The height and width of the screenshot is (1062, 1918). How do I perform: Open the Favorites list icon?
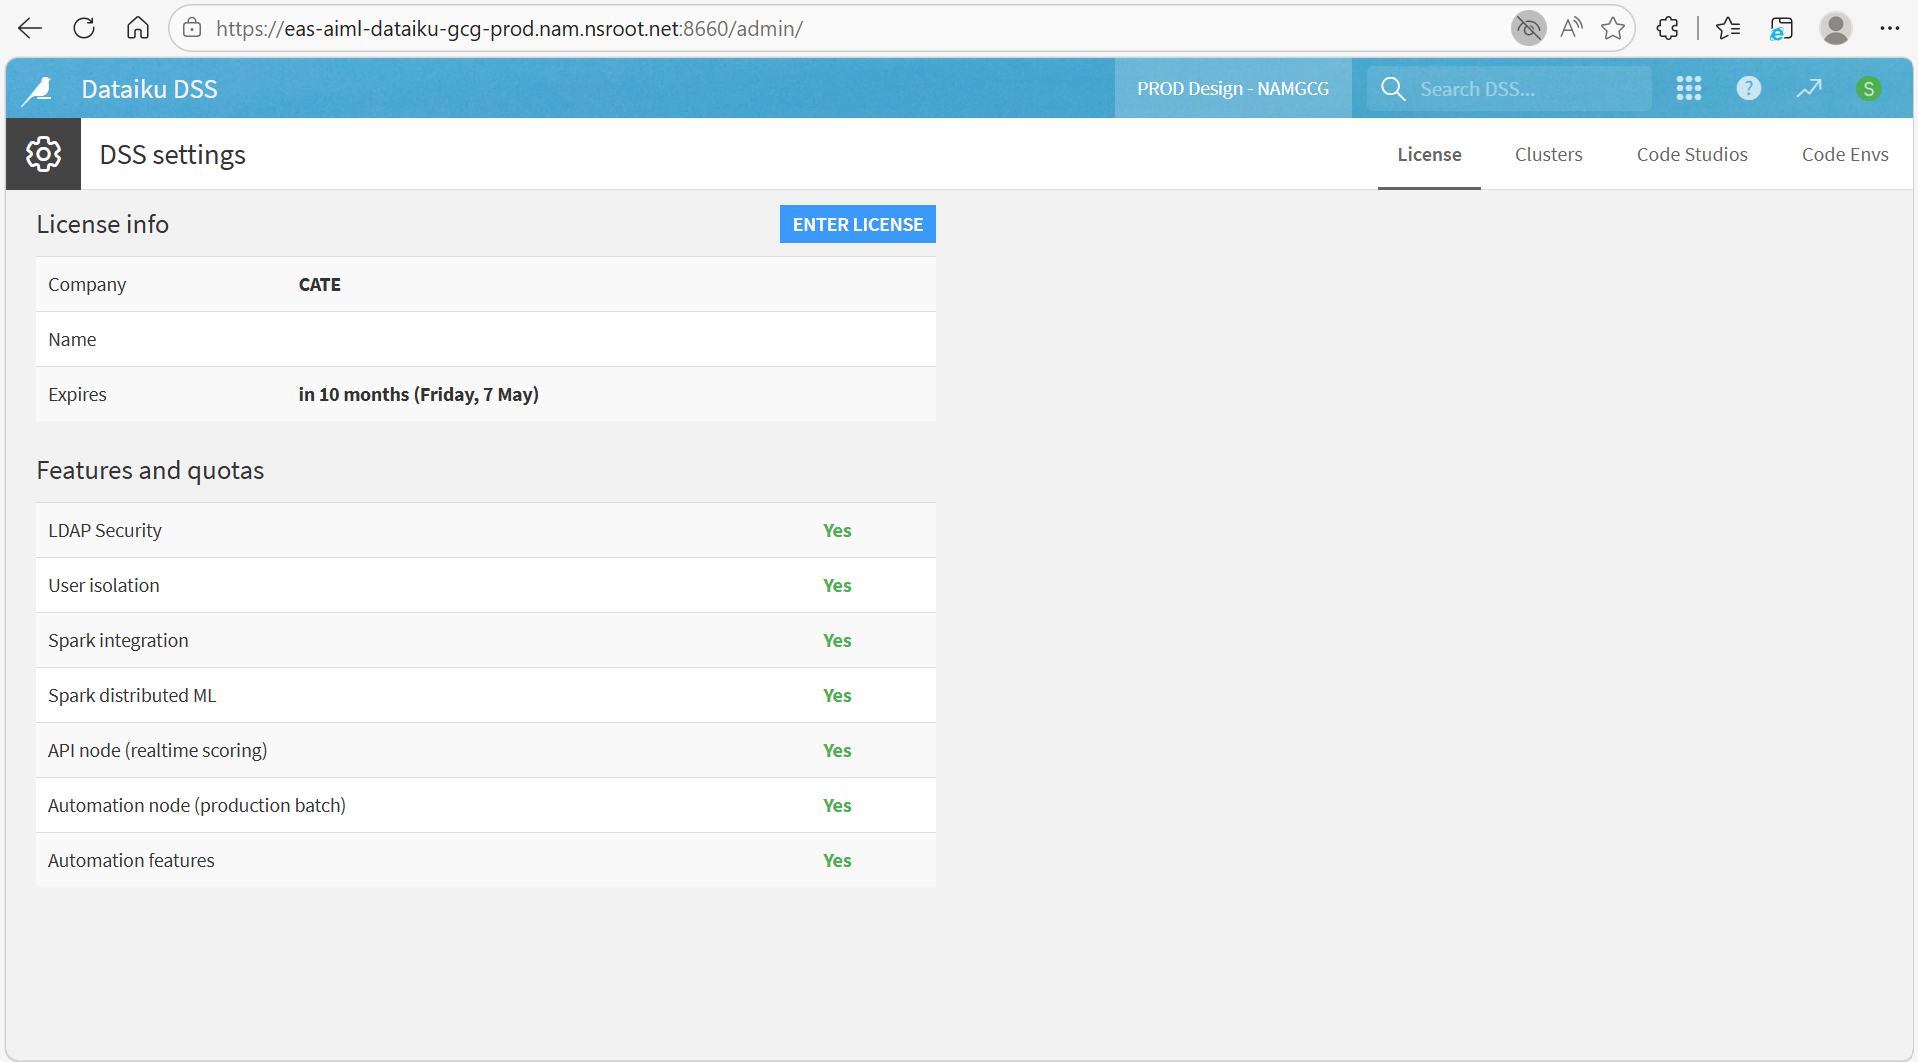tap(1728, 28)
